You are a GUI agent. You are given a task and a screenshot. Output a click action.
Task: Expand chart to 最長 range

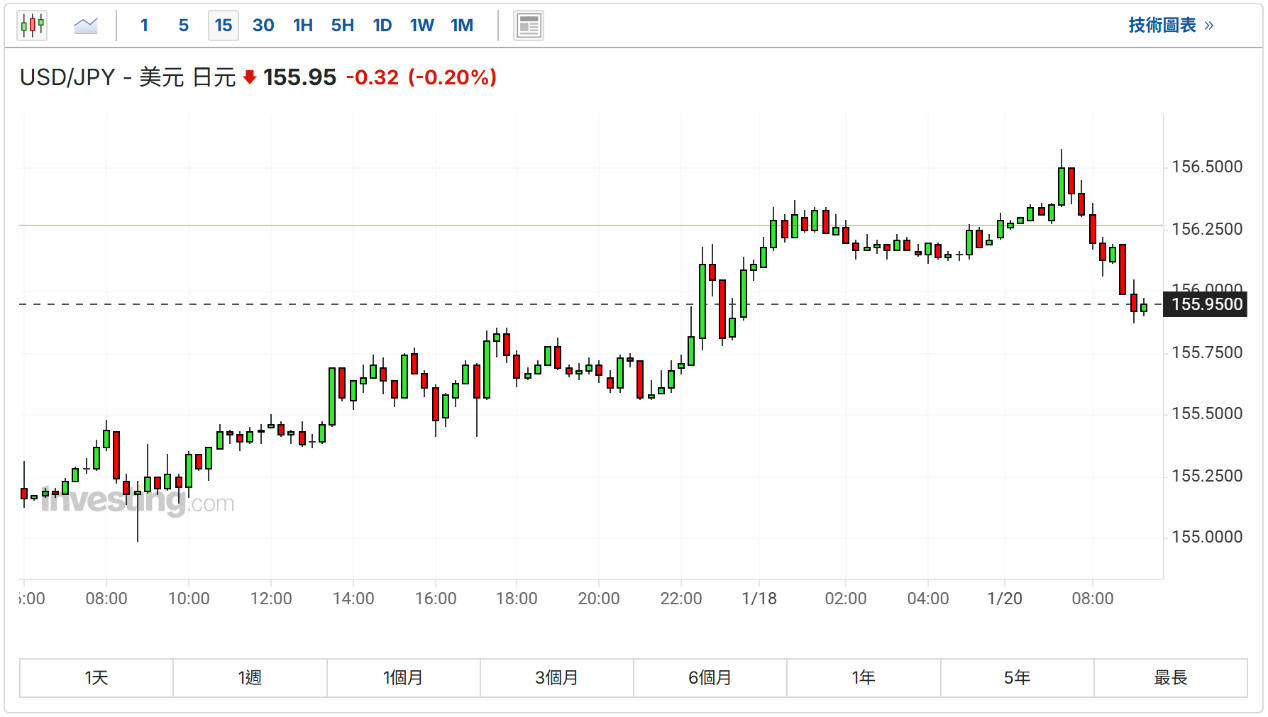point(1170,678)
